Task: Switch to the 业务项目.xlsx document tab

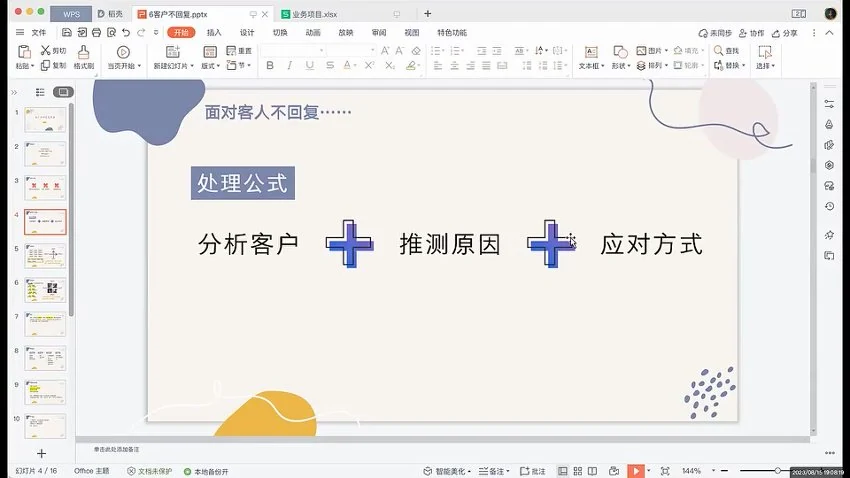Action: tap(315, 14)
